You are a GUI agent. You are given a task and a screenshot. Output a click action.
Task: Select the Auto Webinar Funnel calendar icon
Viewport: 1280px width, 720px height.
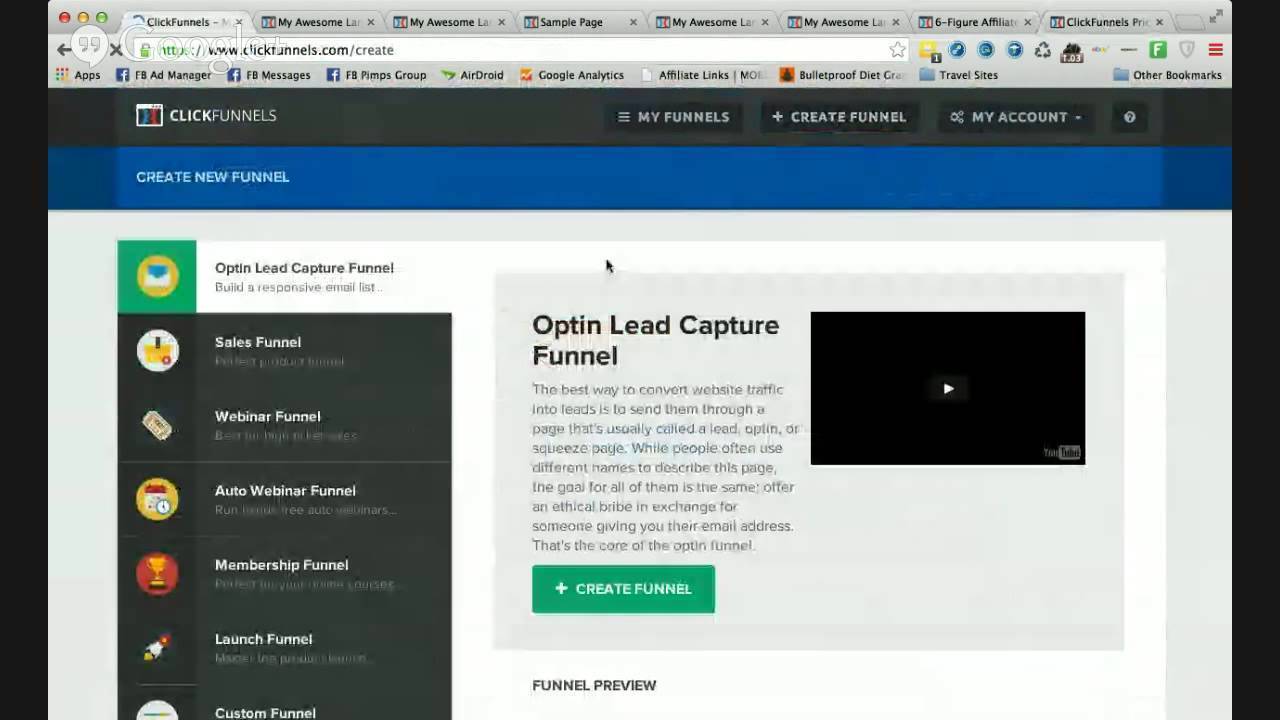click(157, 499)
